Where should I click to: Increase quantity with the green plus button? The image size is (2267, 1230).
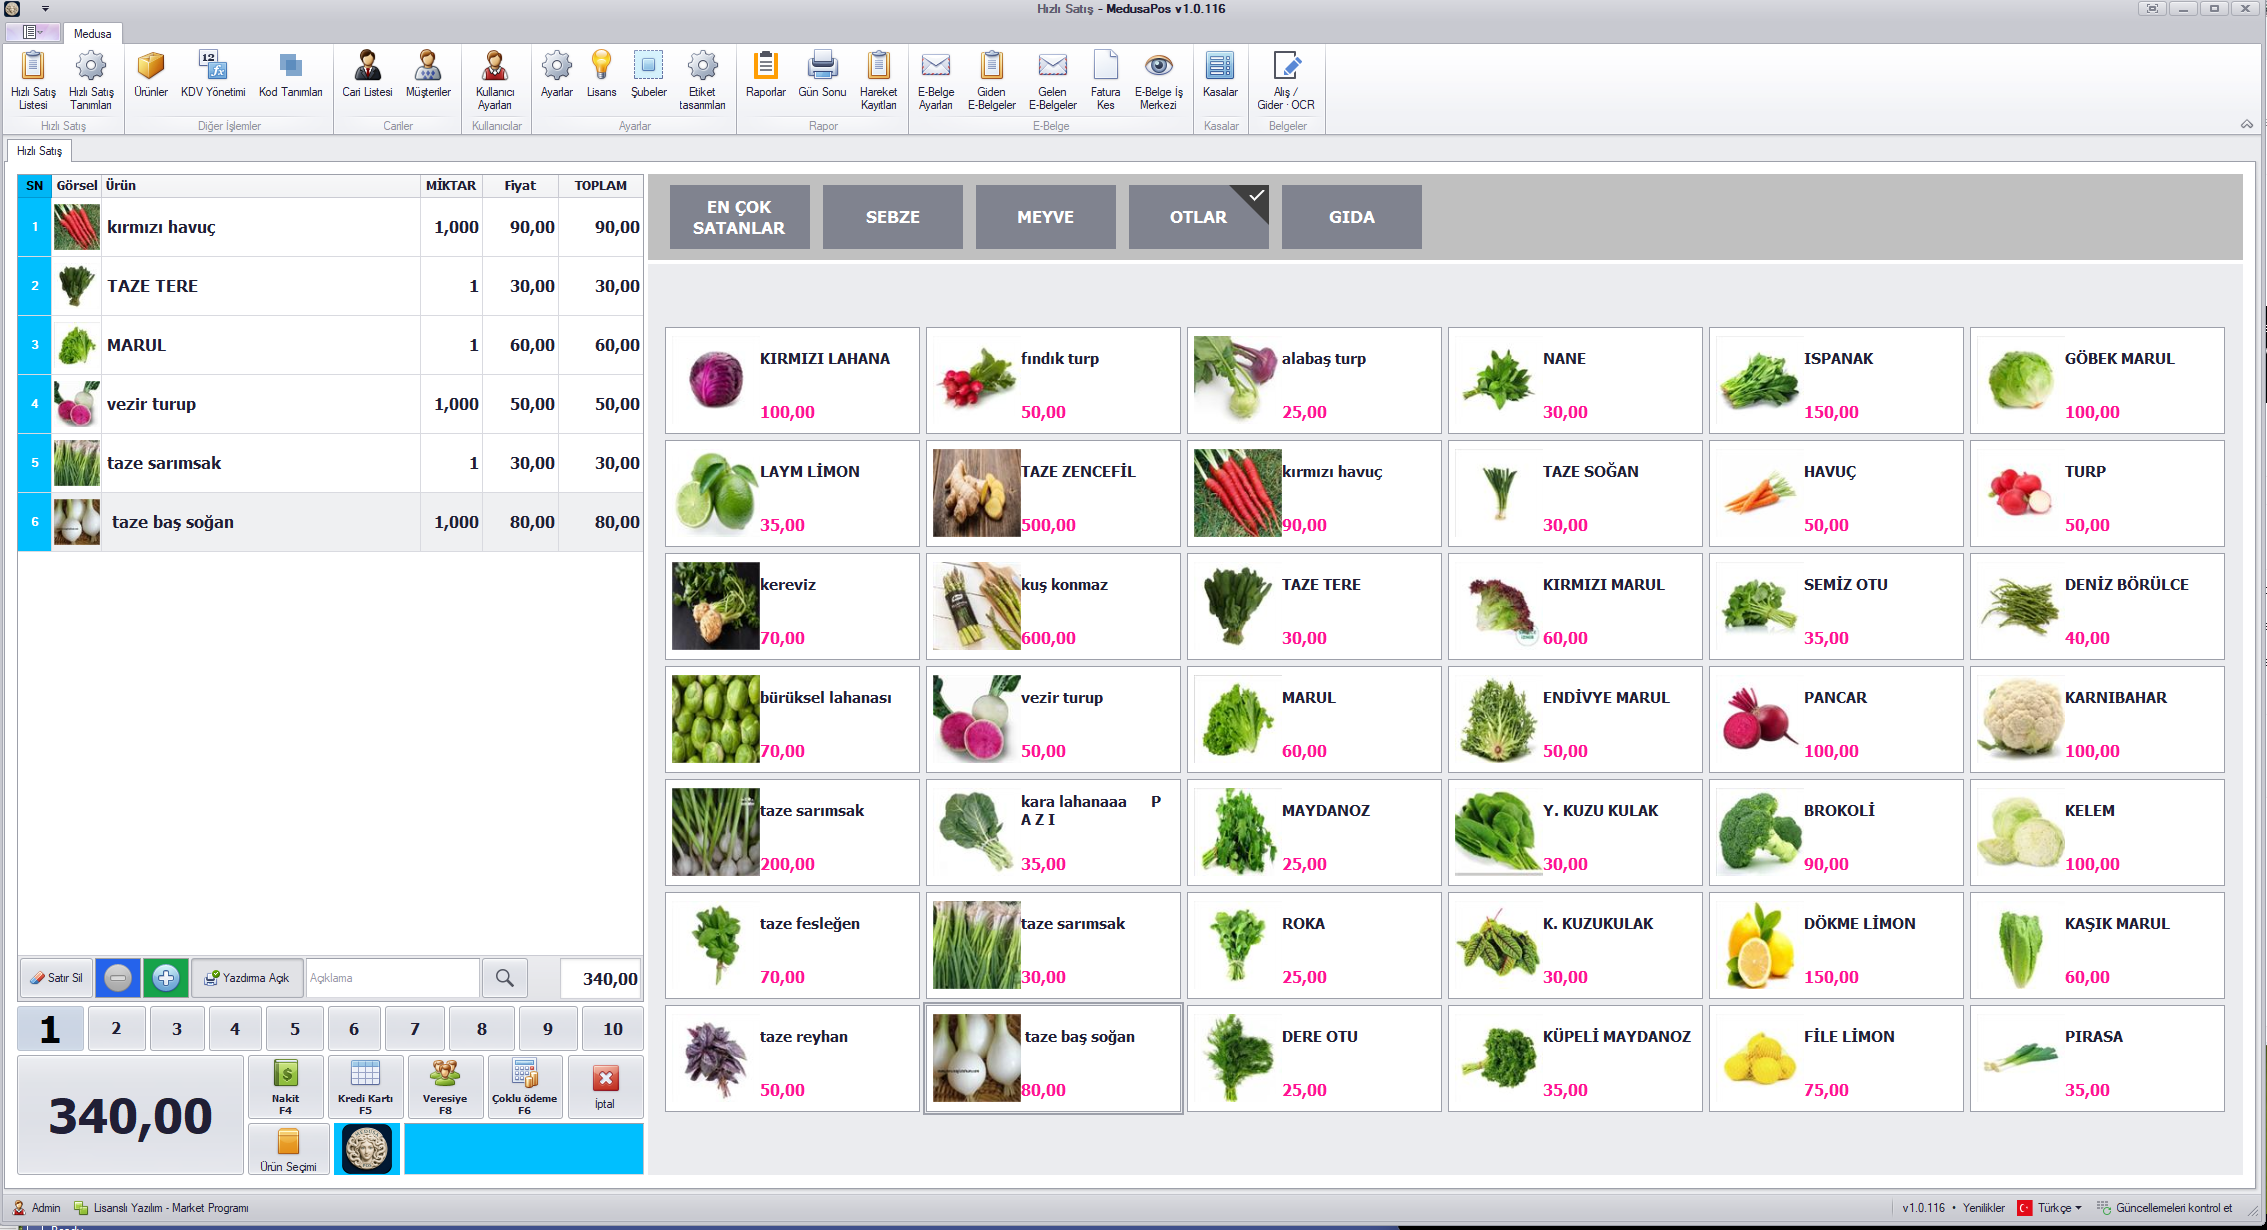click(x=166, y=978)
